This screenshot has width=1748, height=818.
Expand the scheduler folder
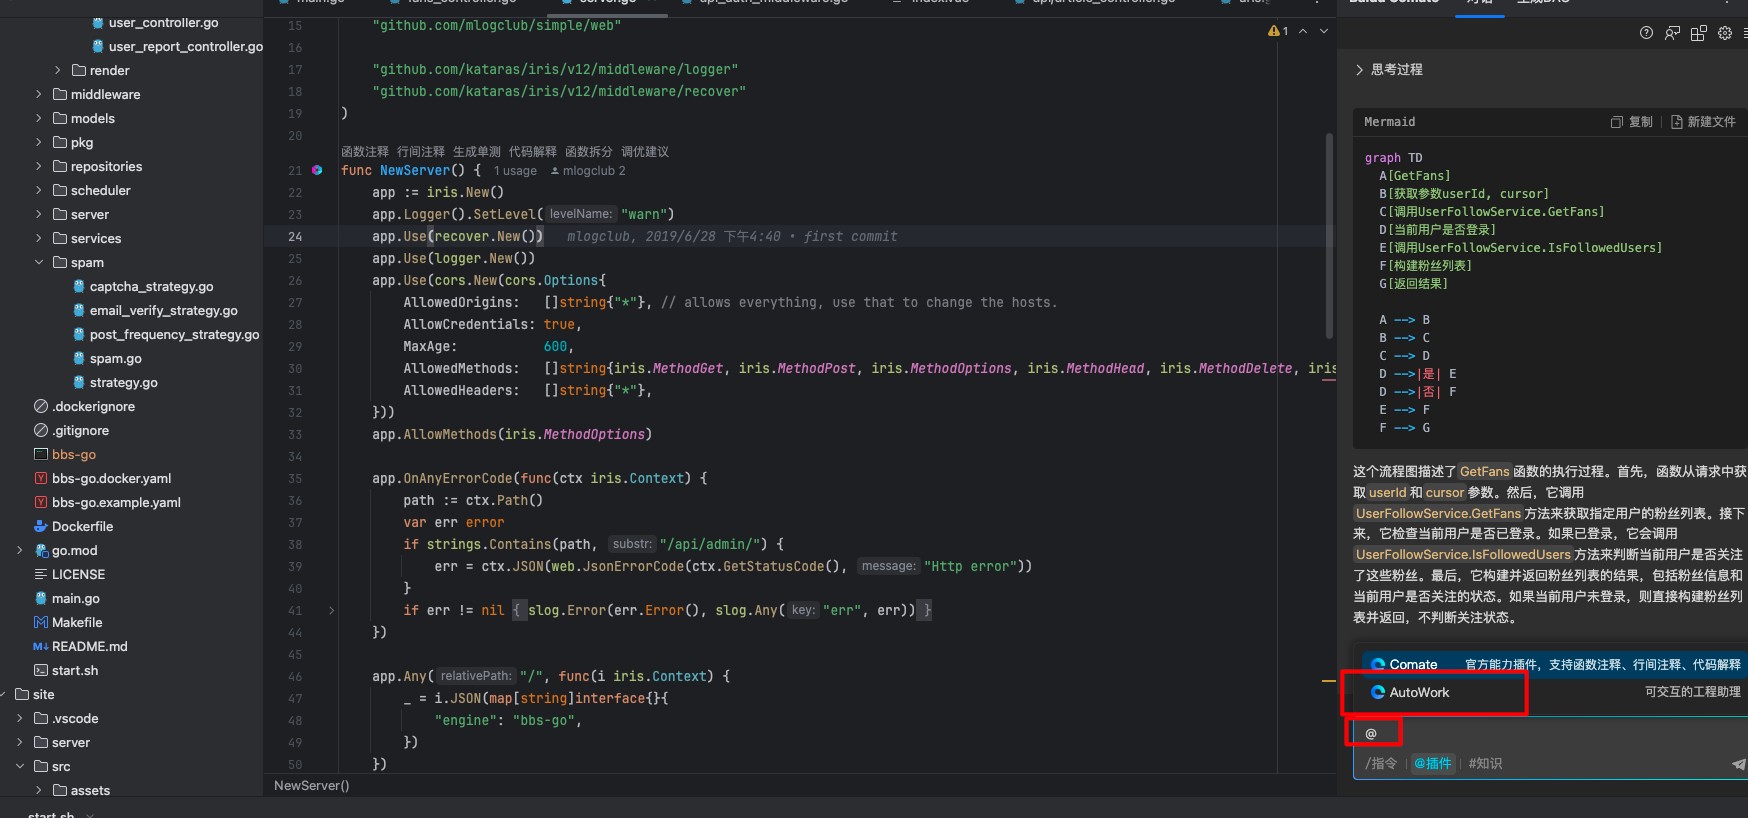(39, 190)
